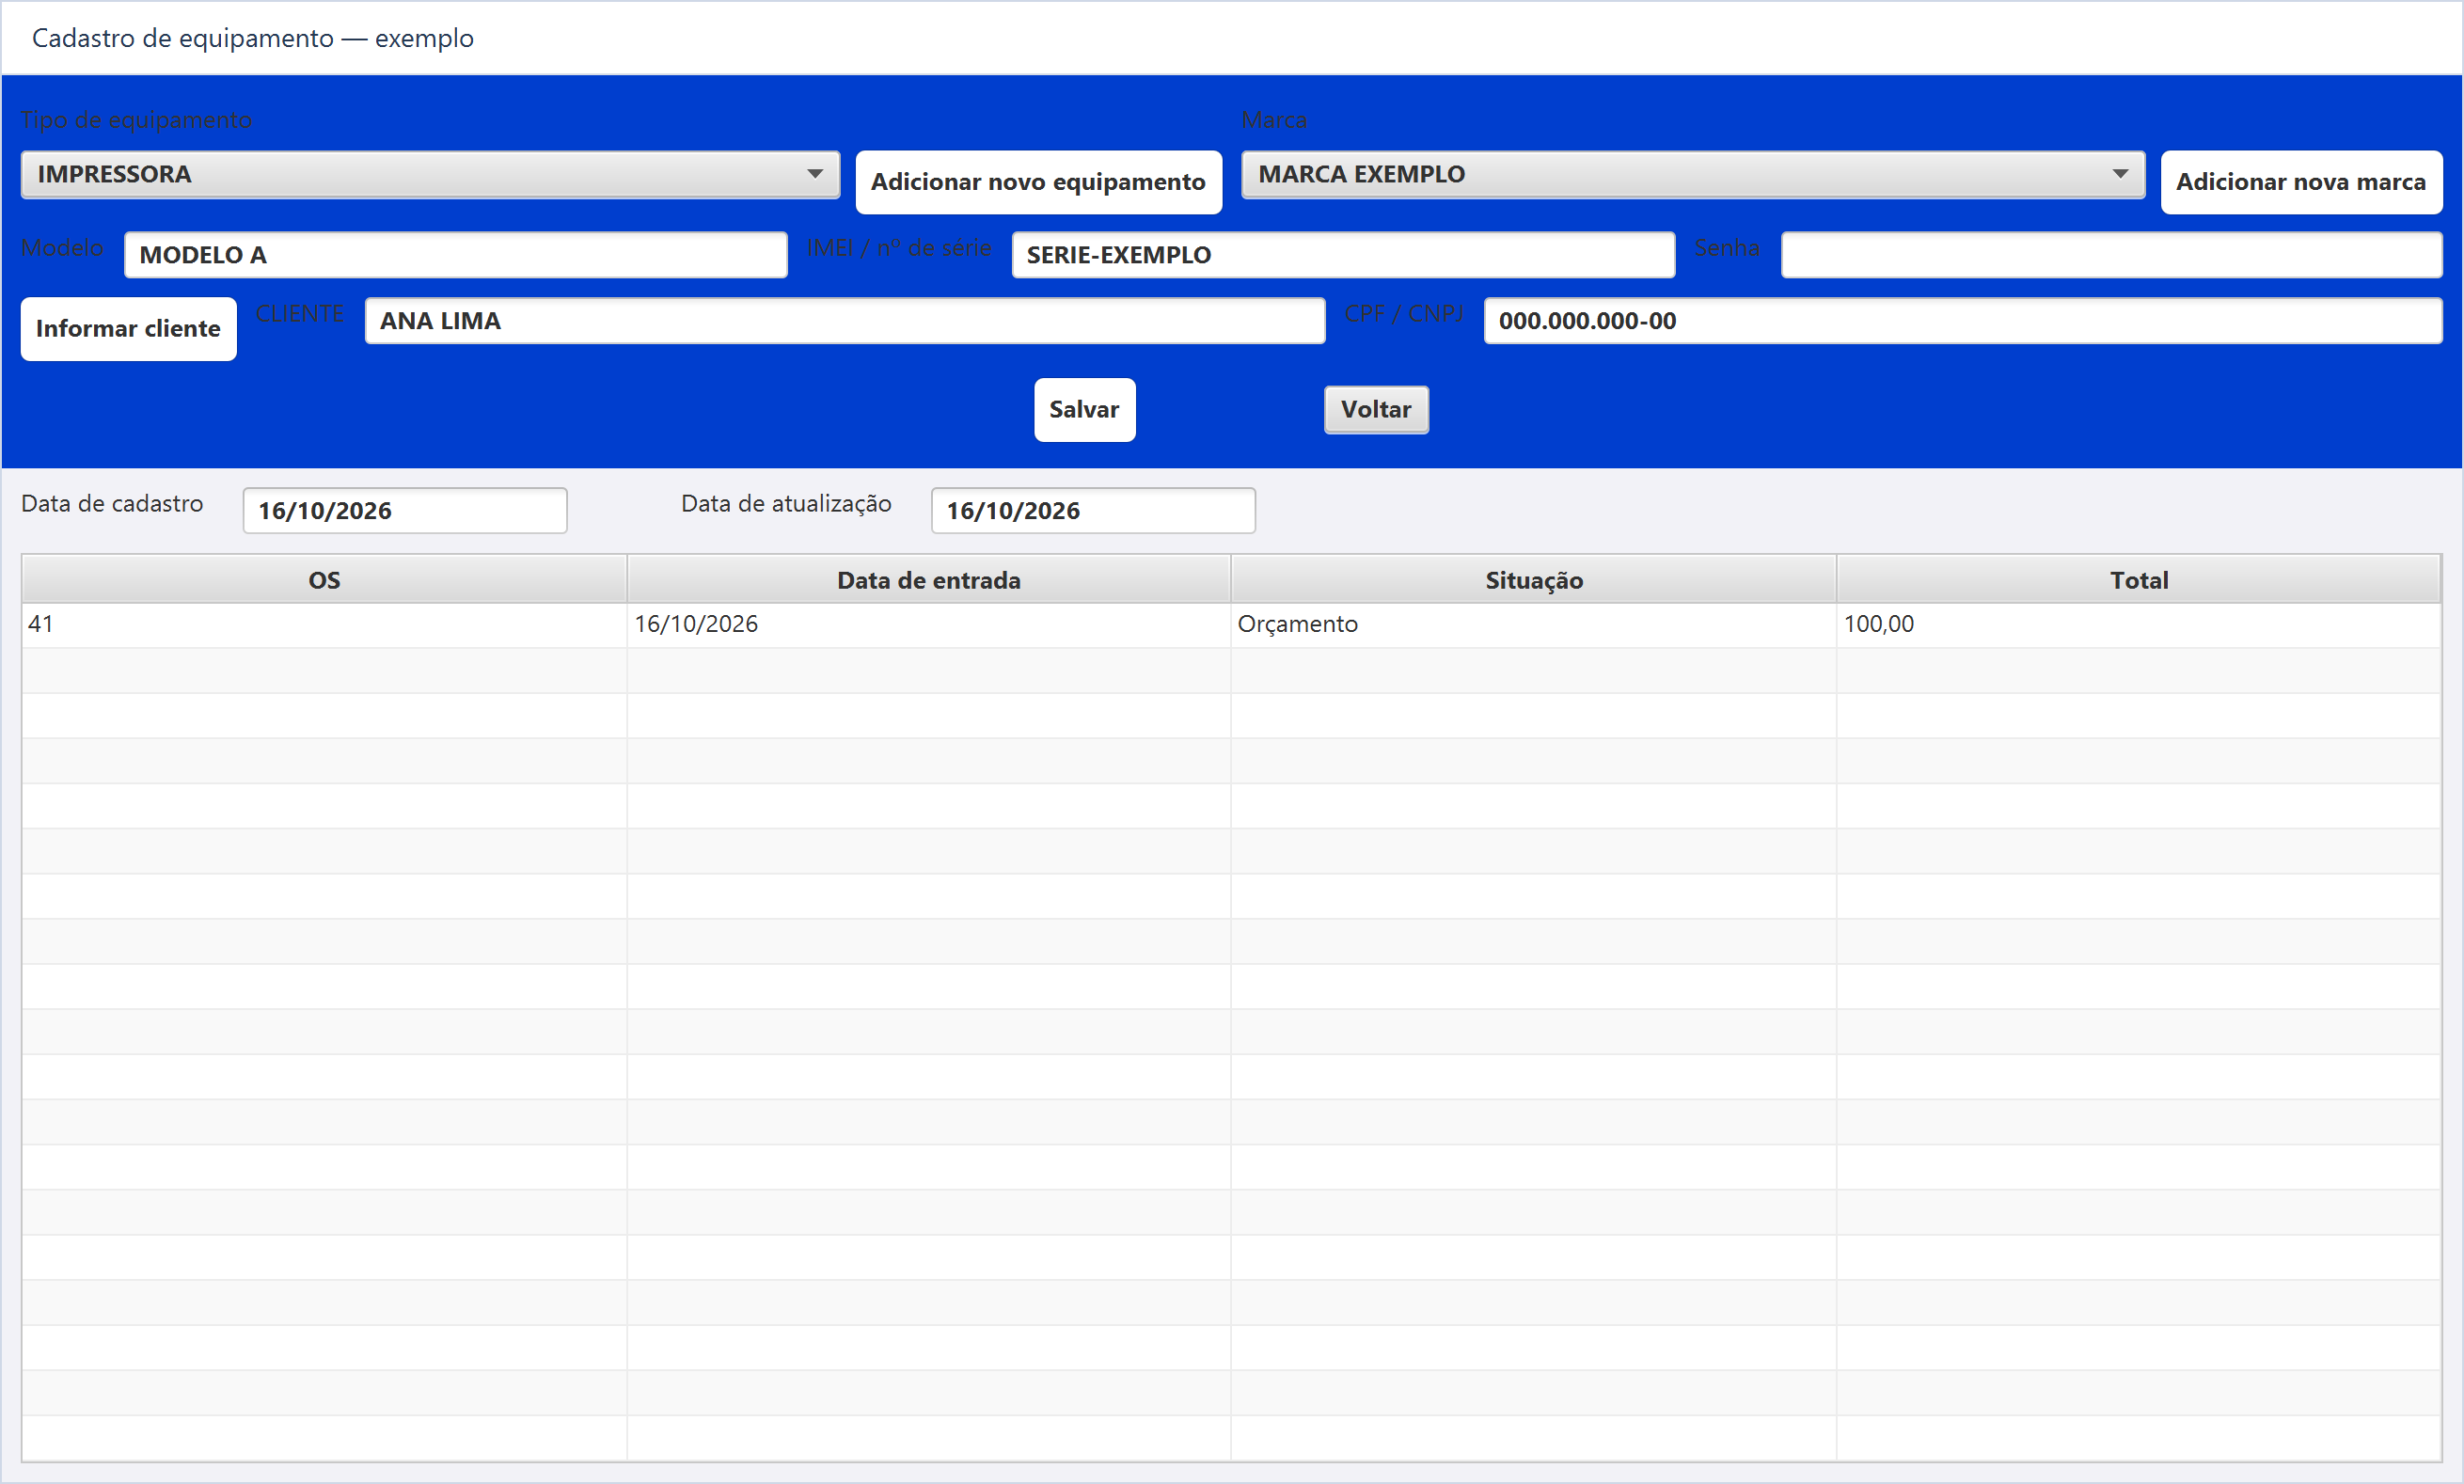Screen dimensions: 2464x1484
Task: Select the OS 41 cell in table
Action: click(324, 625)
